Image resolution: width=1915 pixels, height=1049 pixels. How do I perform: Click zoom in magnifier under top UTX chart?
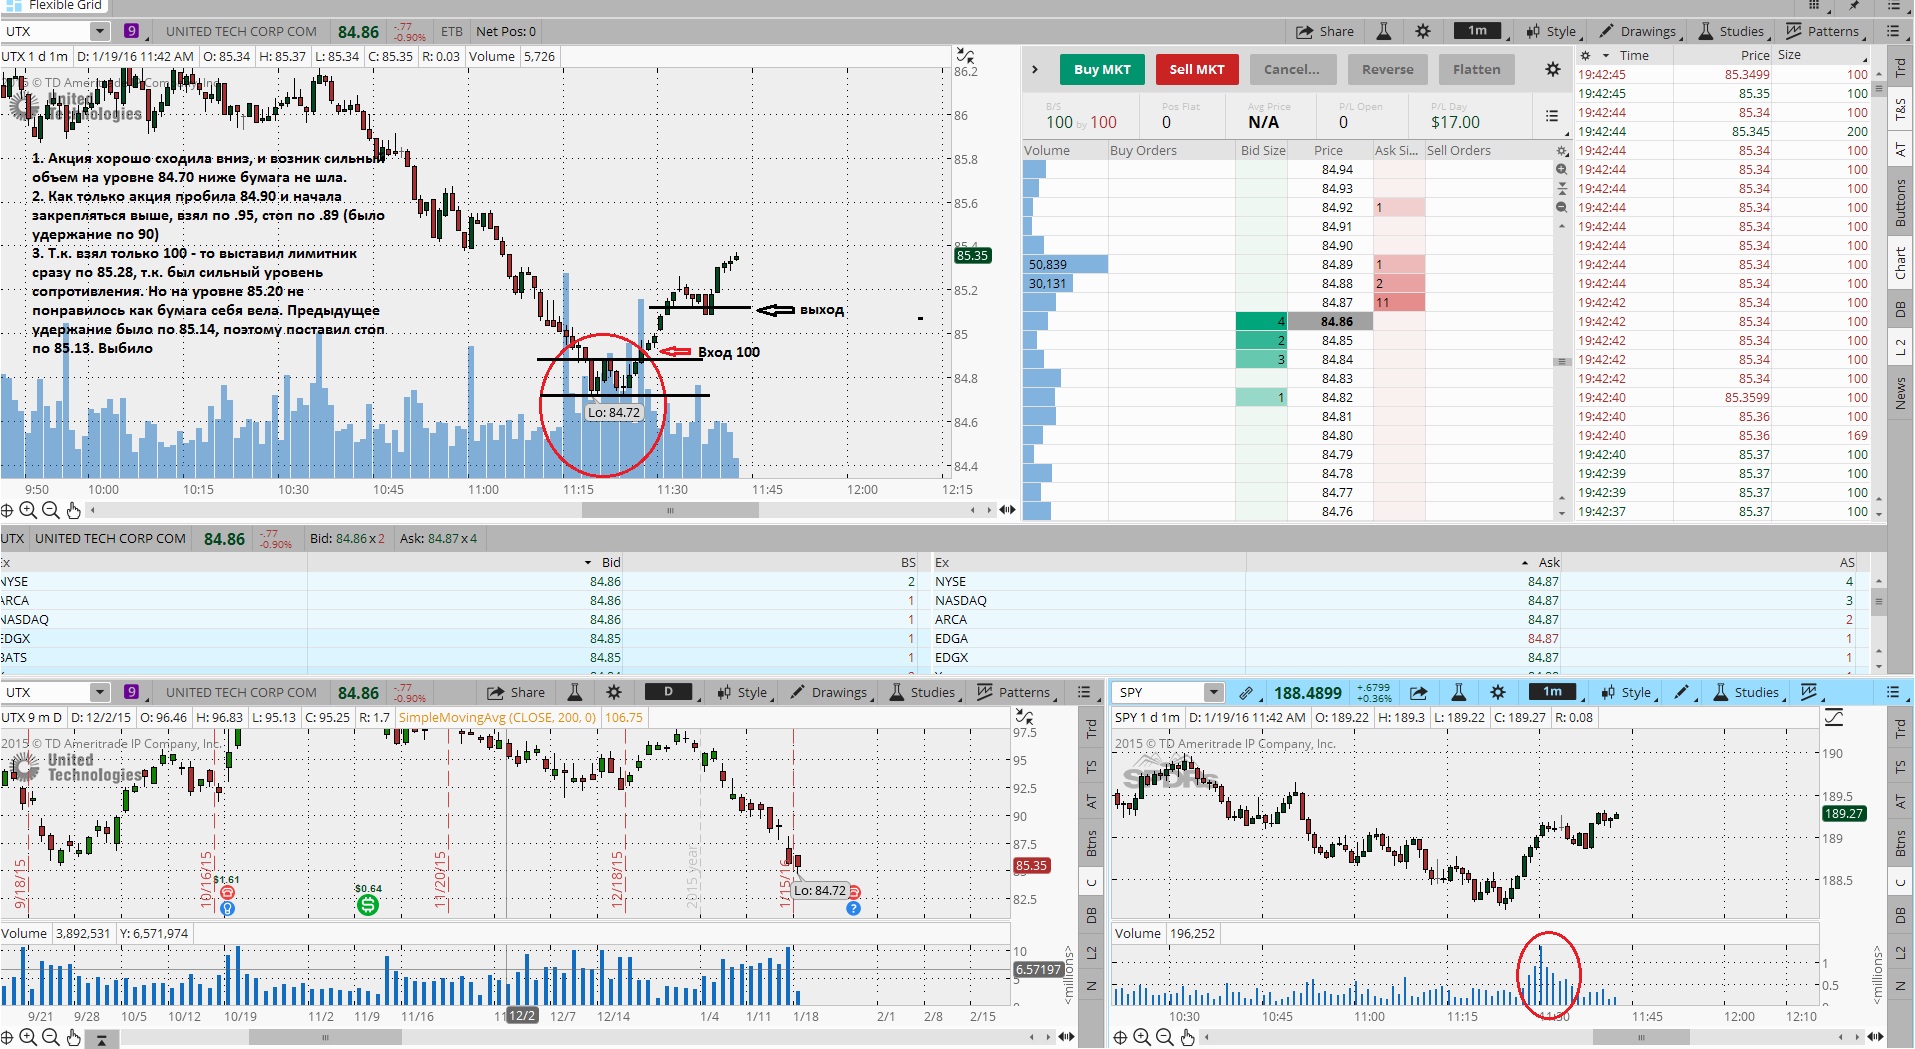pyautogui.click(x=28, y=511)
